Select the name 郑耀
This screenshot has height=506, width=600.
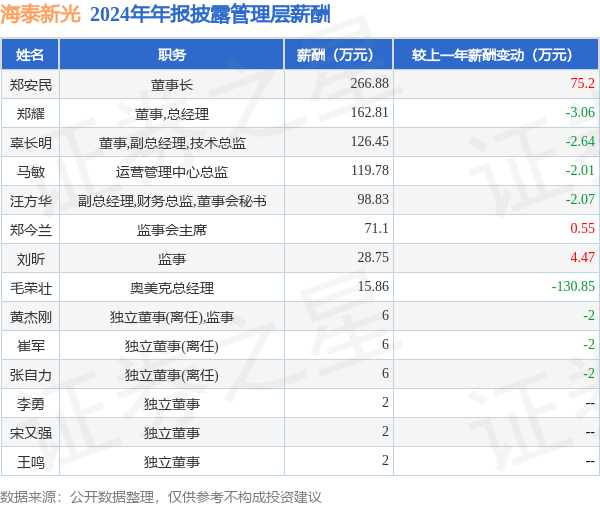30,114
